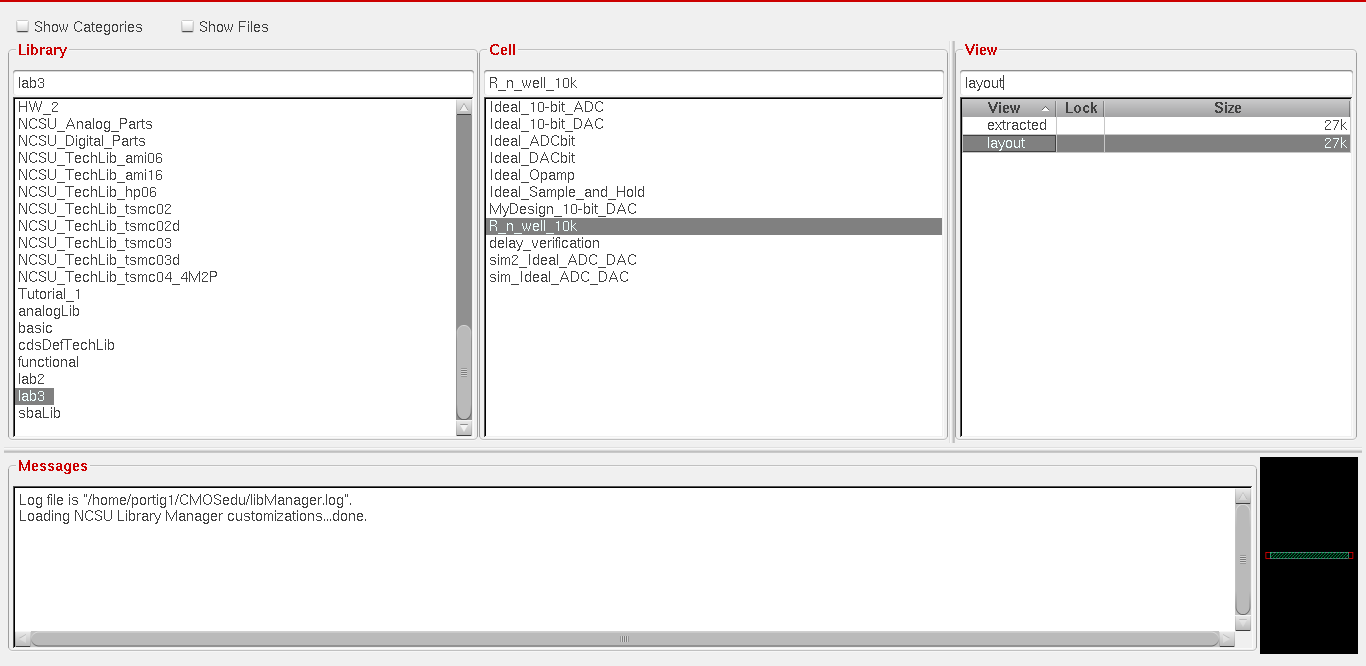Click the Lock column header

[1080, 108]
